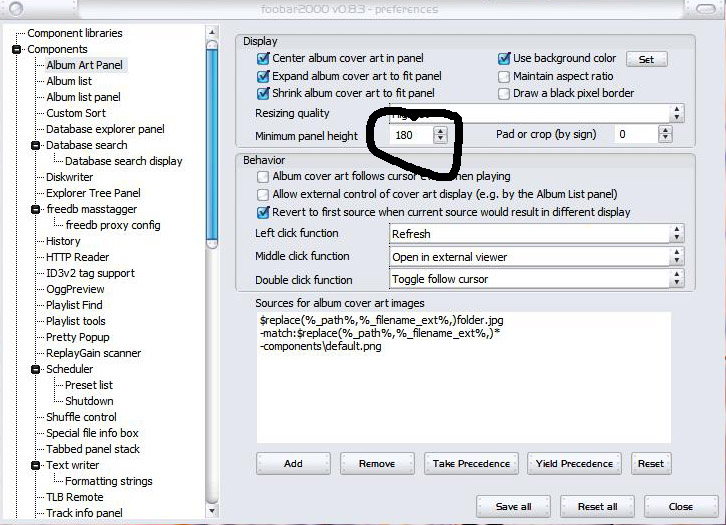Select OggPreview tree item
This screenshot has width=726, height=525.
pos(75,289)
